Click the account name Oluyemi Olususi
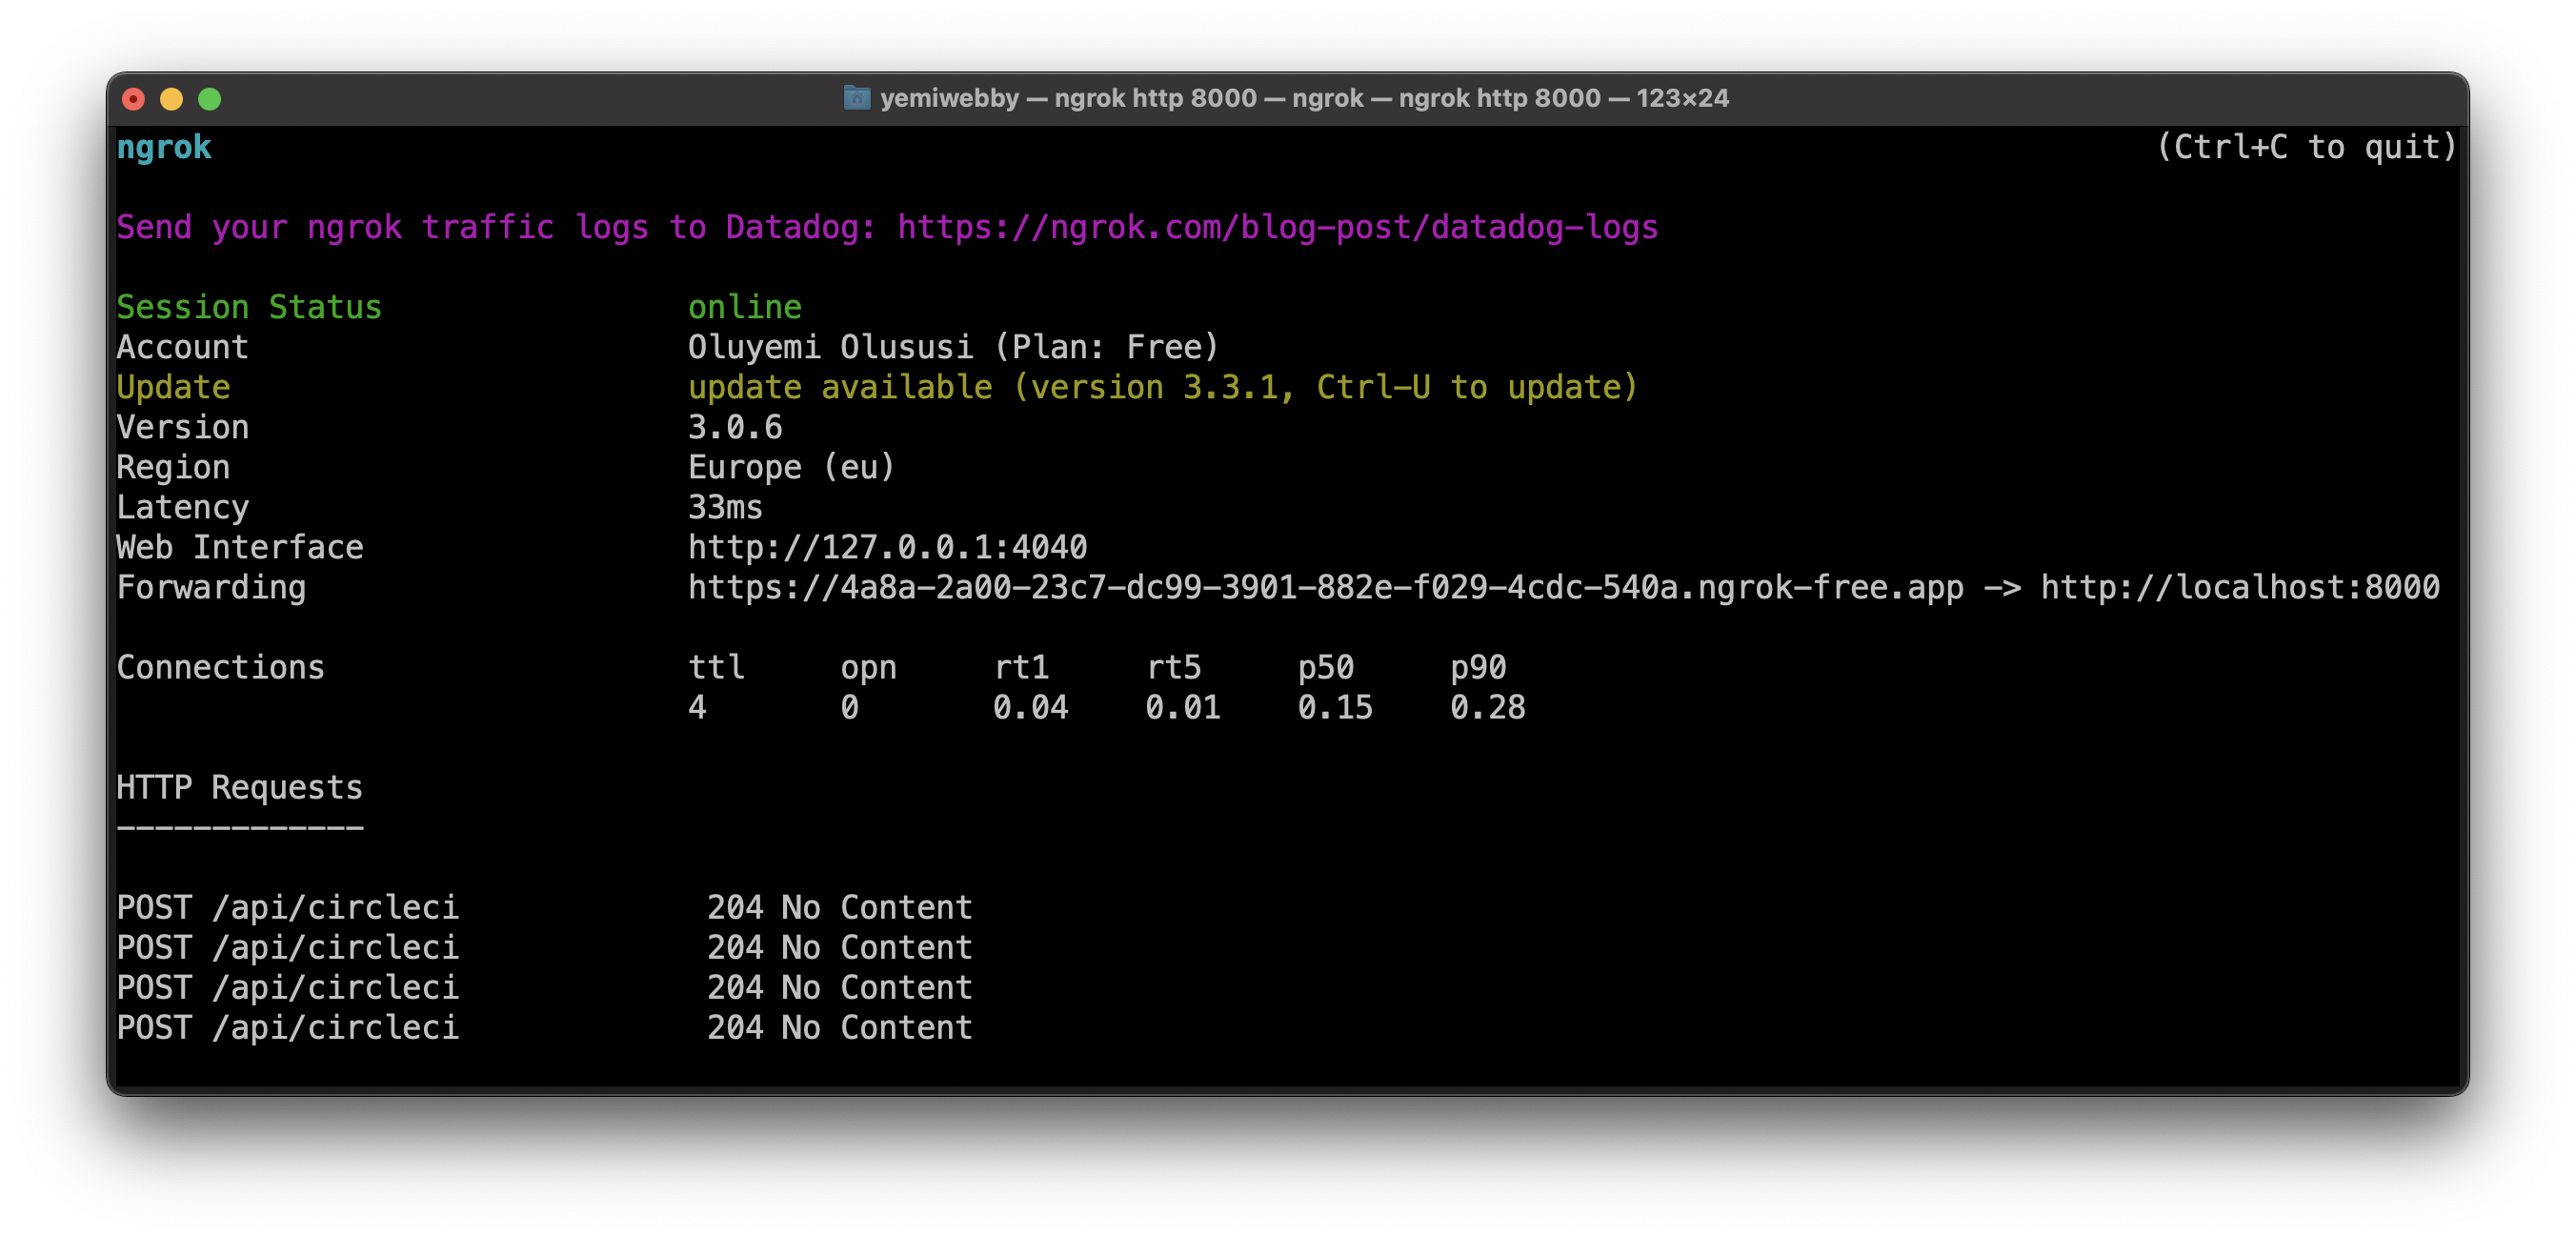2576x1237 pixels. click(x=830, y=347)
